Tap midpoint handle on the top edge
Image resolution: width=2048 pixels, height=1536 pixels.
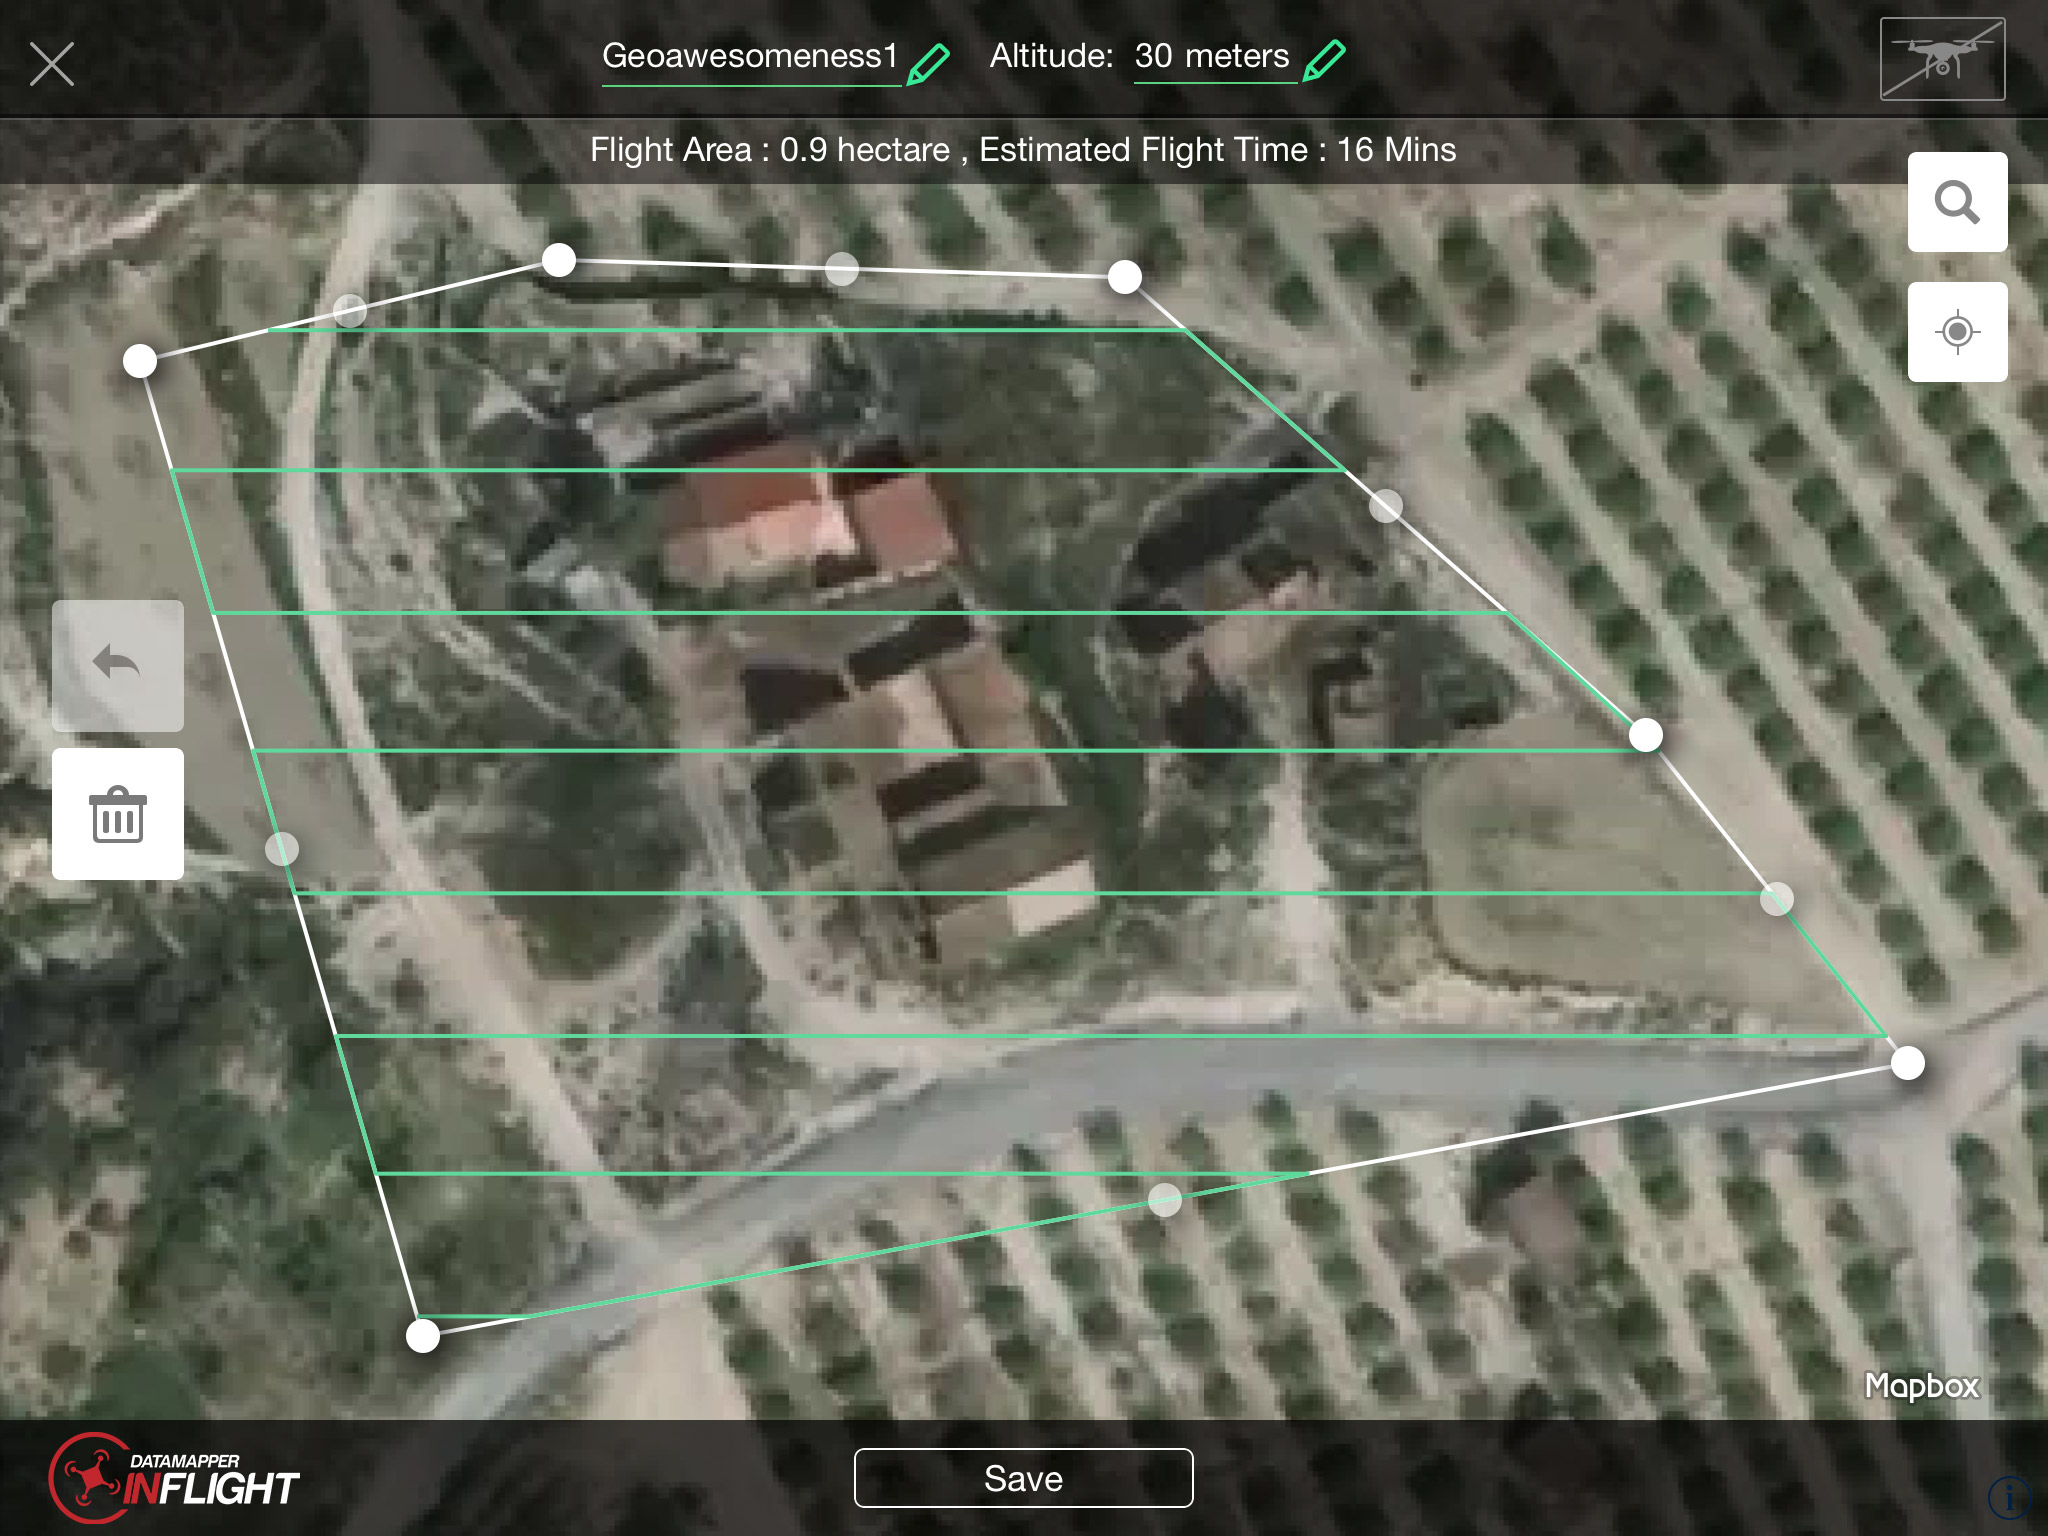[842, 268]
